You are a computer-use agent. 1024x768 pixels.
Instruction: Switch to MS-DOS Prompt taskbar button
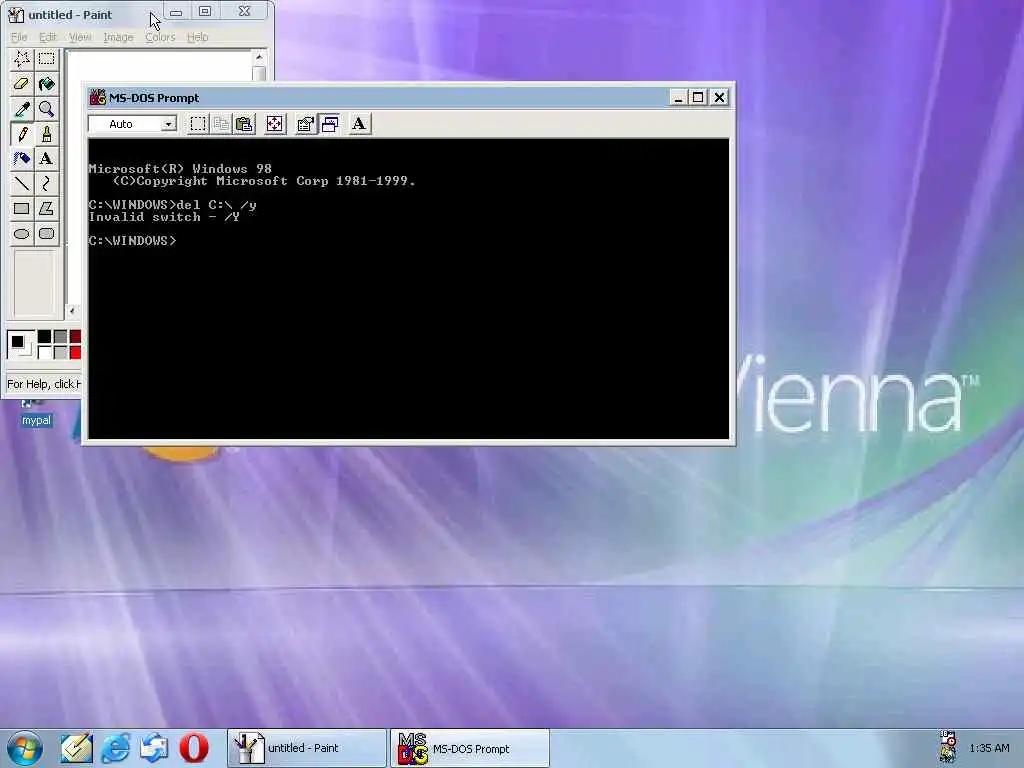[470, 748]
